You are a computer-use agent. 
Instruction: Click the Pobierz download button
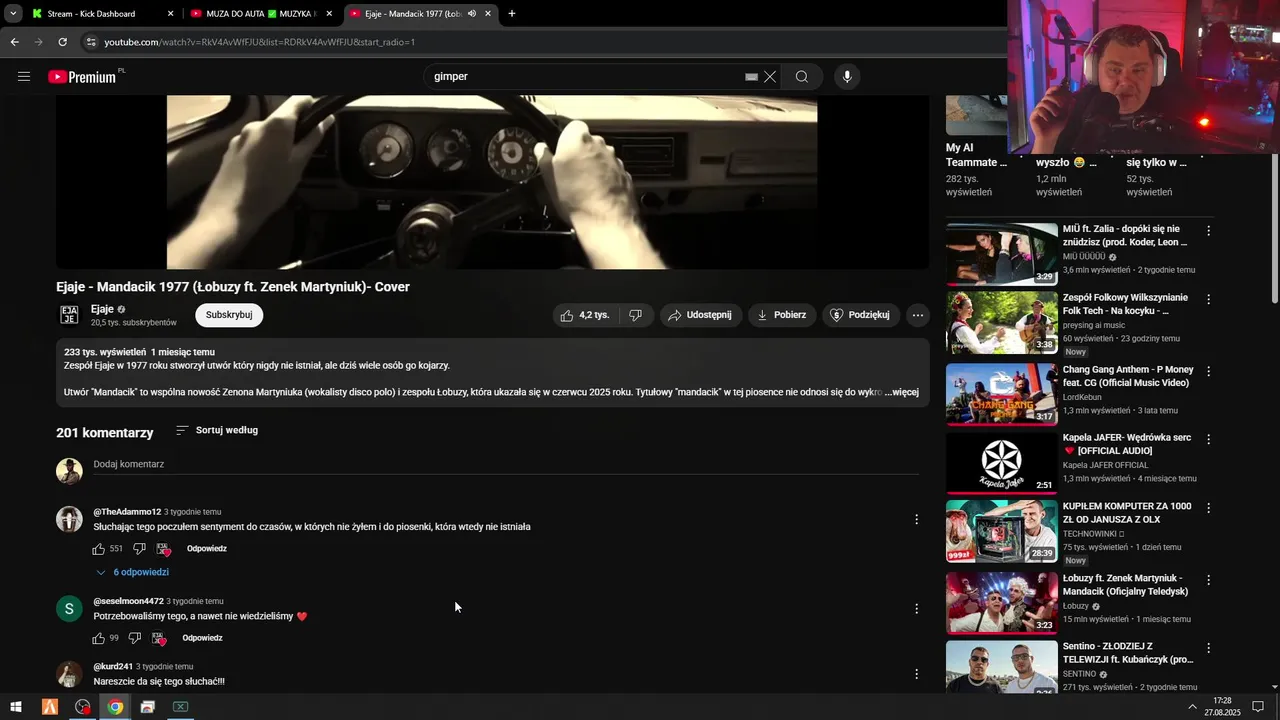781,315
